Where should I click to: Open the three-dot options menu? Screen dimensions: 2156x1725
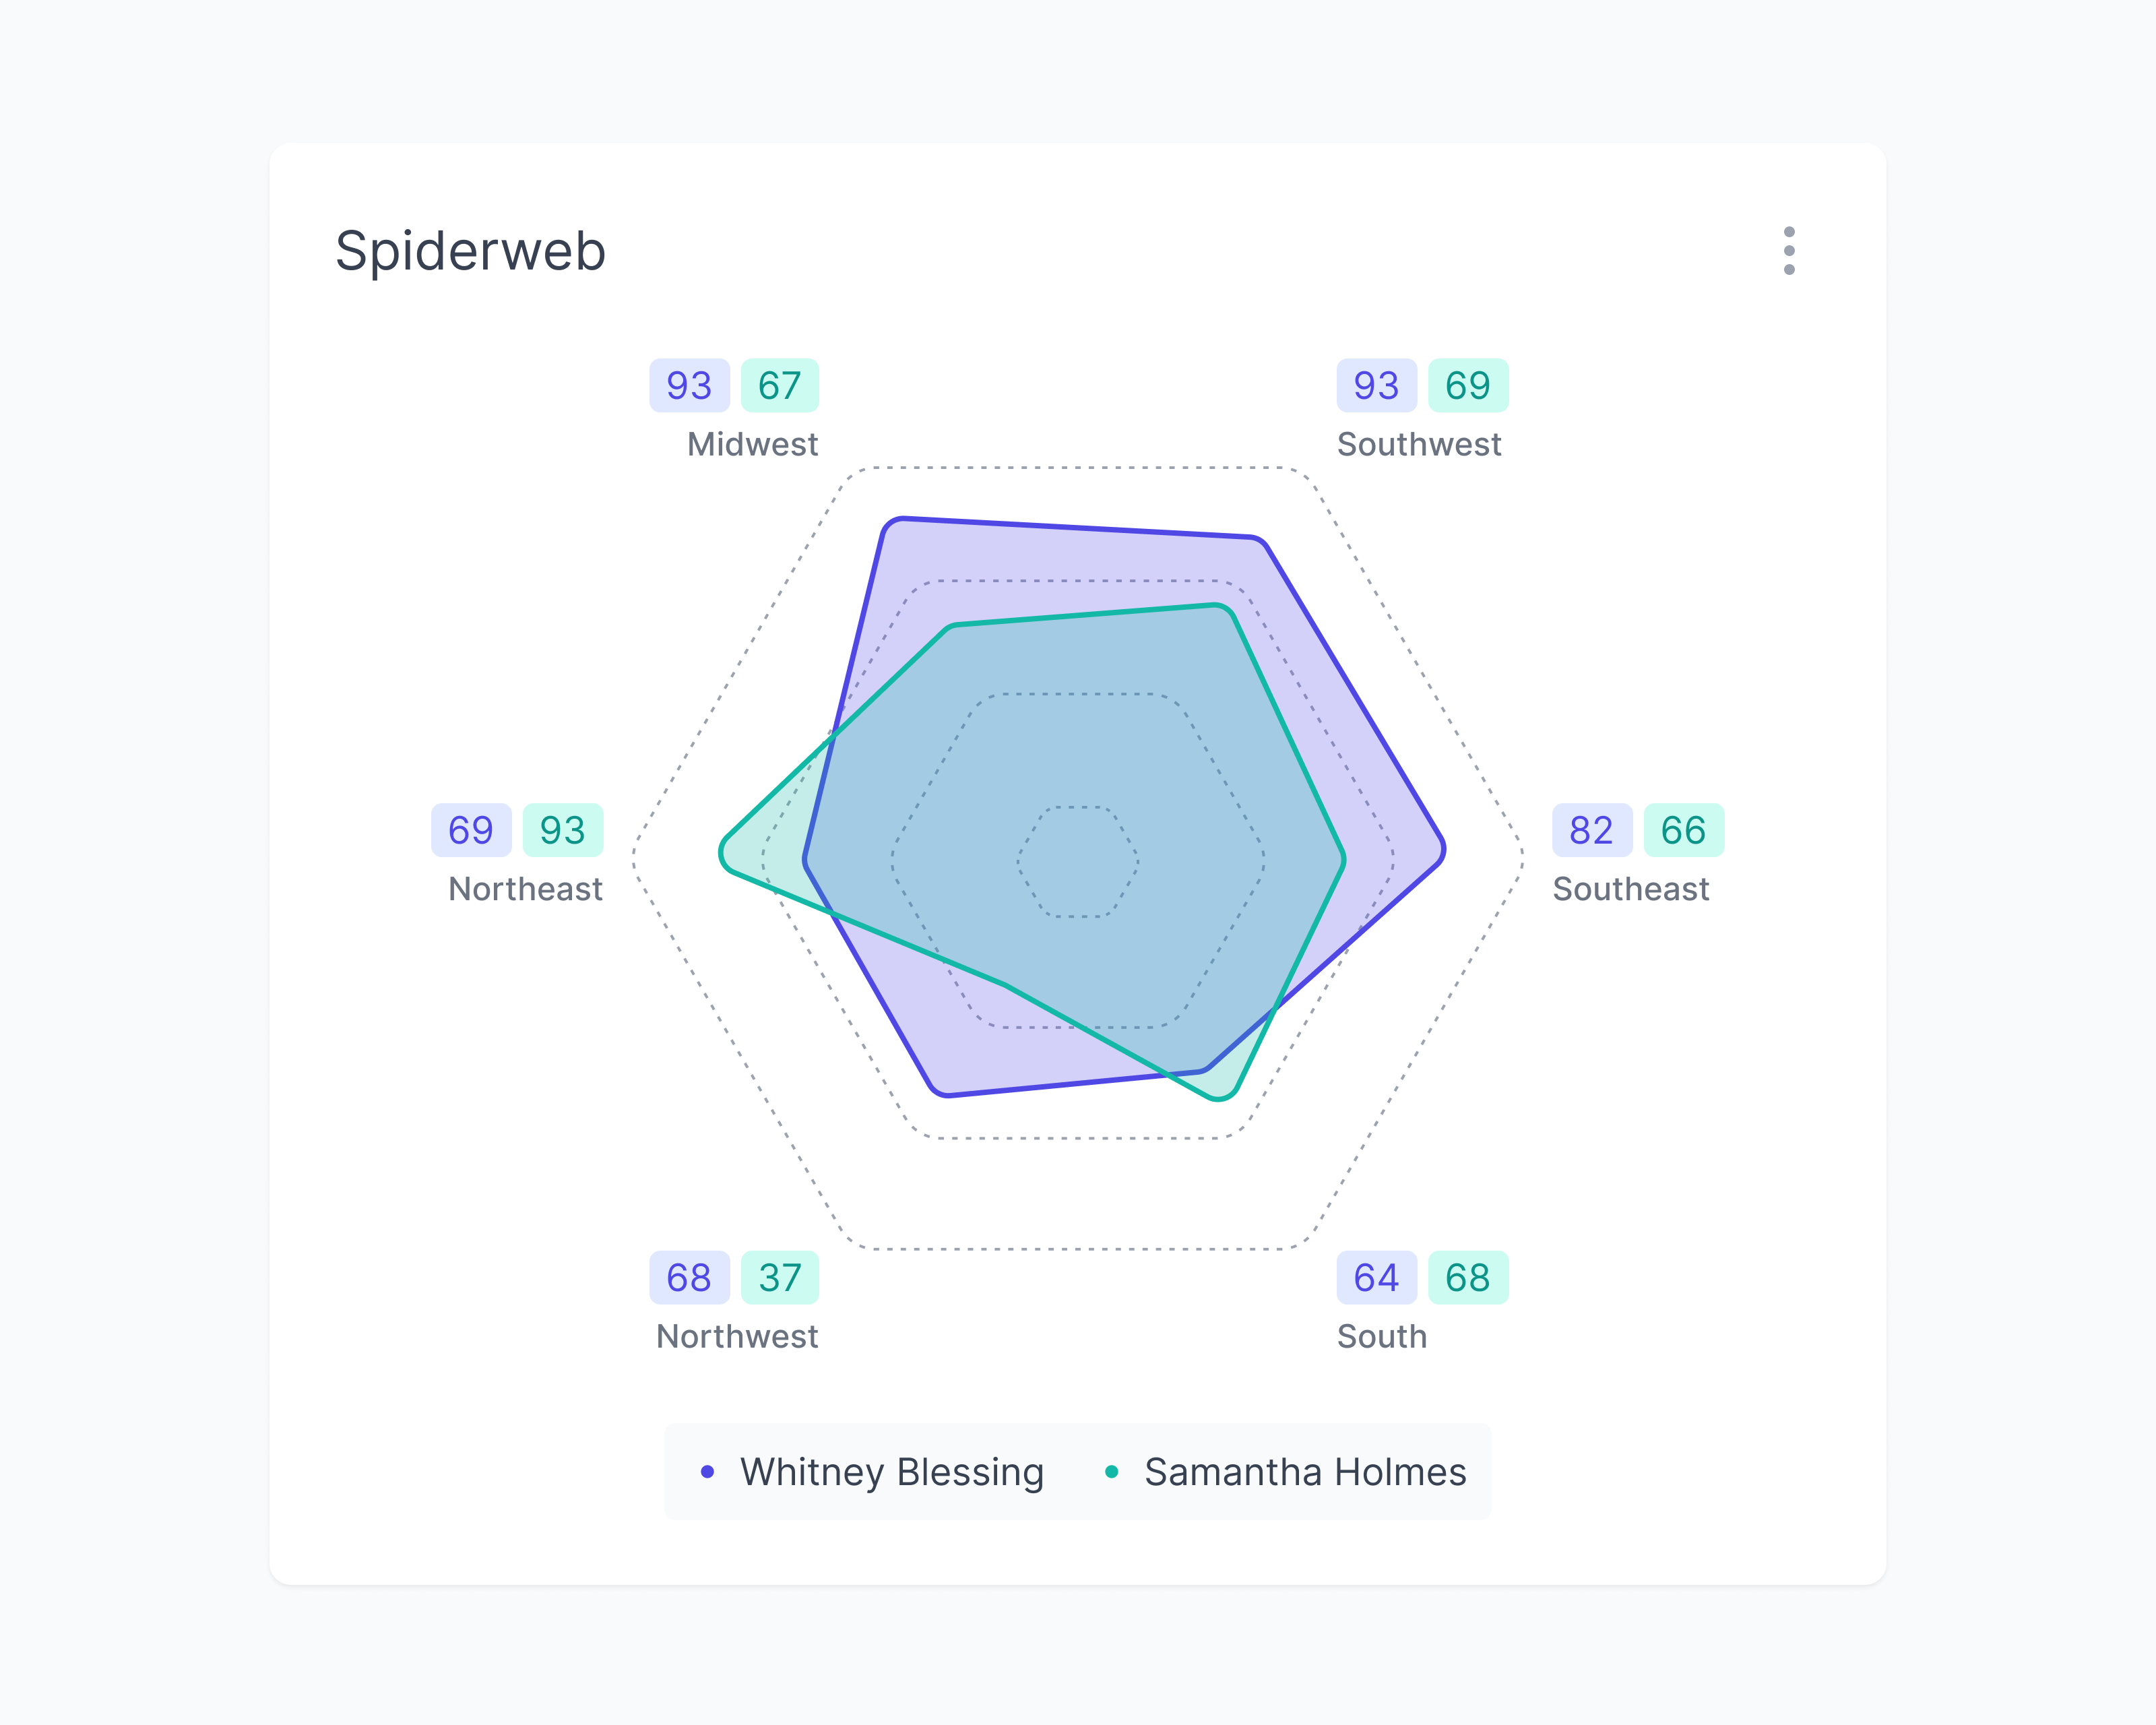[x=1788, y=250]
